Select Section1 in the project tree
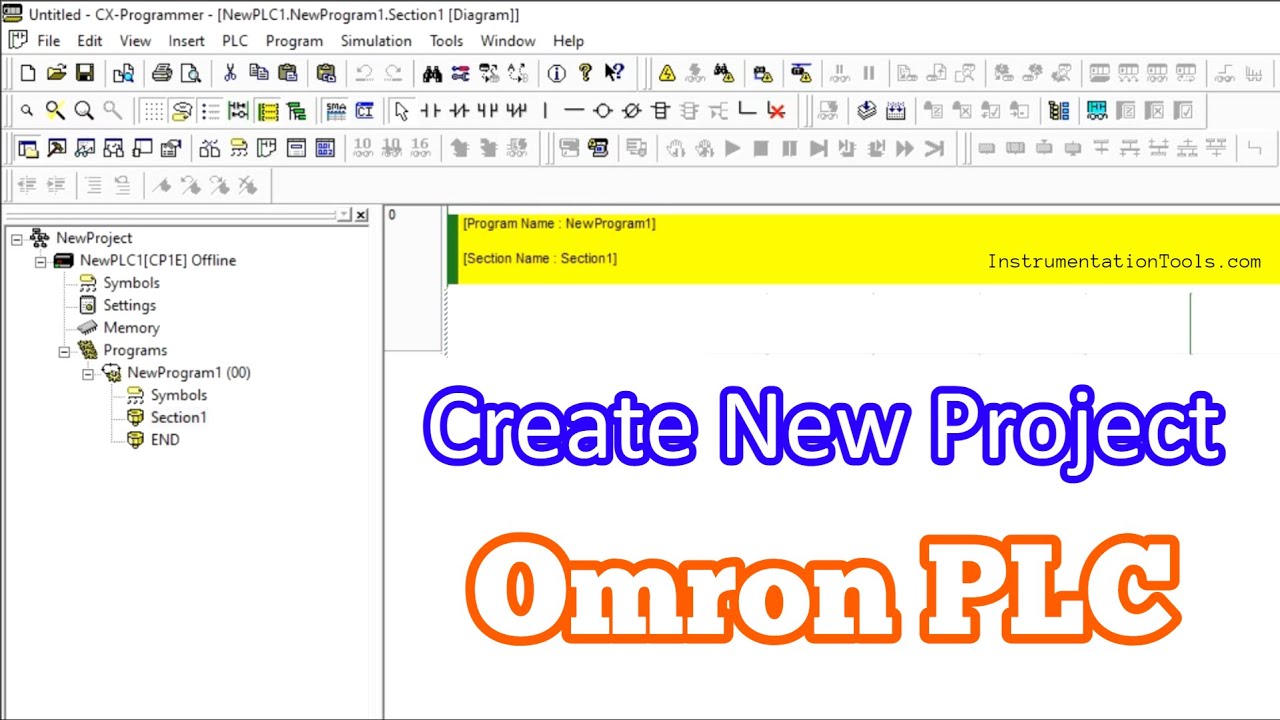This screenshot has height=720, width=1280. (x=178, y=418)
